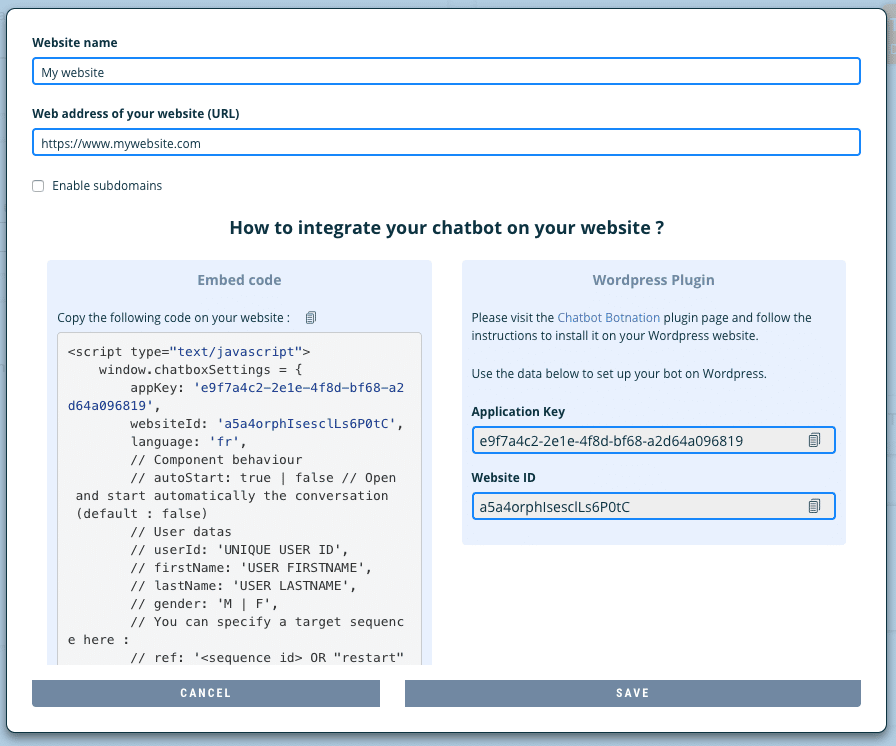Screen dimensions: 896x746
Task: Select the Application Key value field
Action: (640, 440)
